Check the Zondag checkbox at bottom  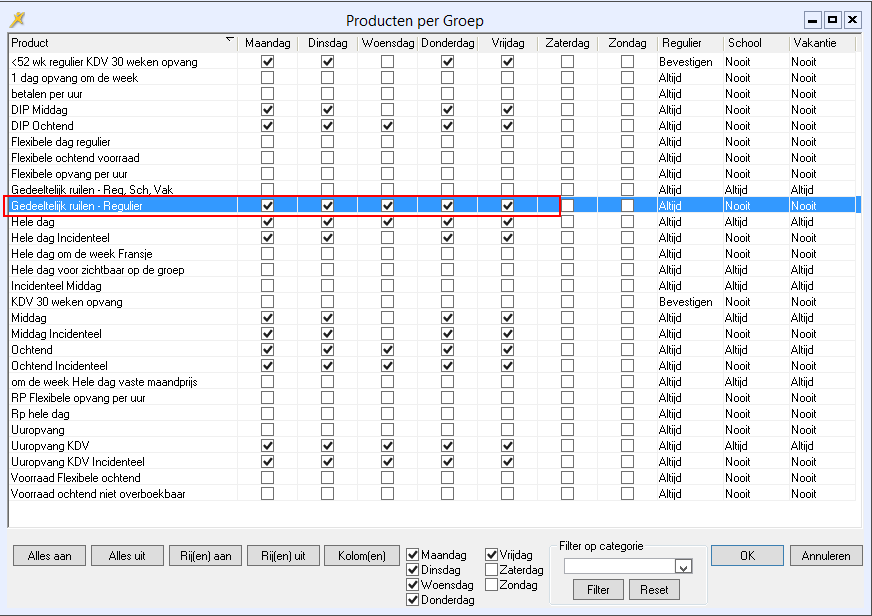[492, 585]
